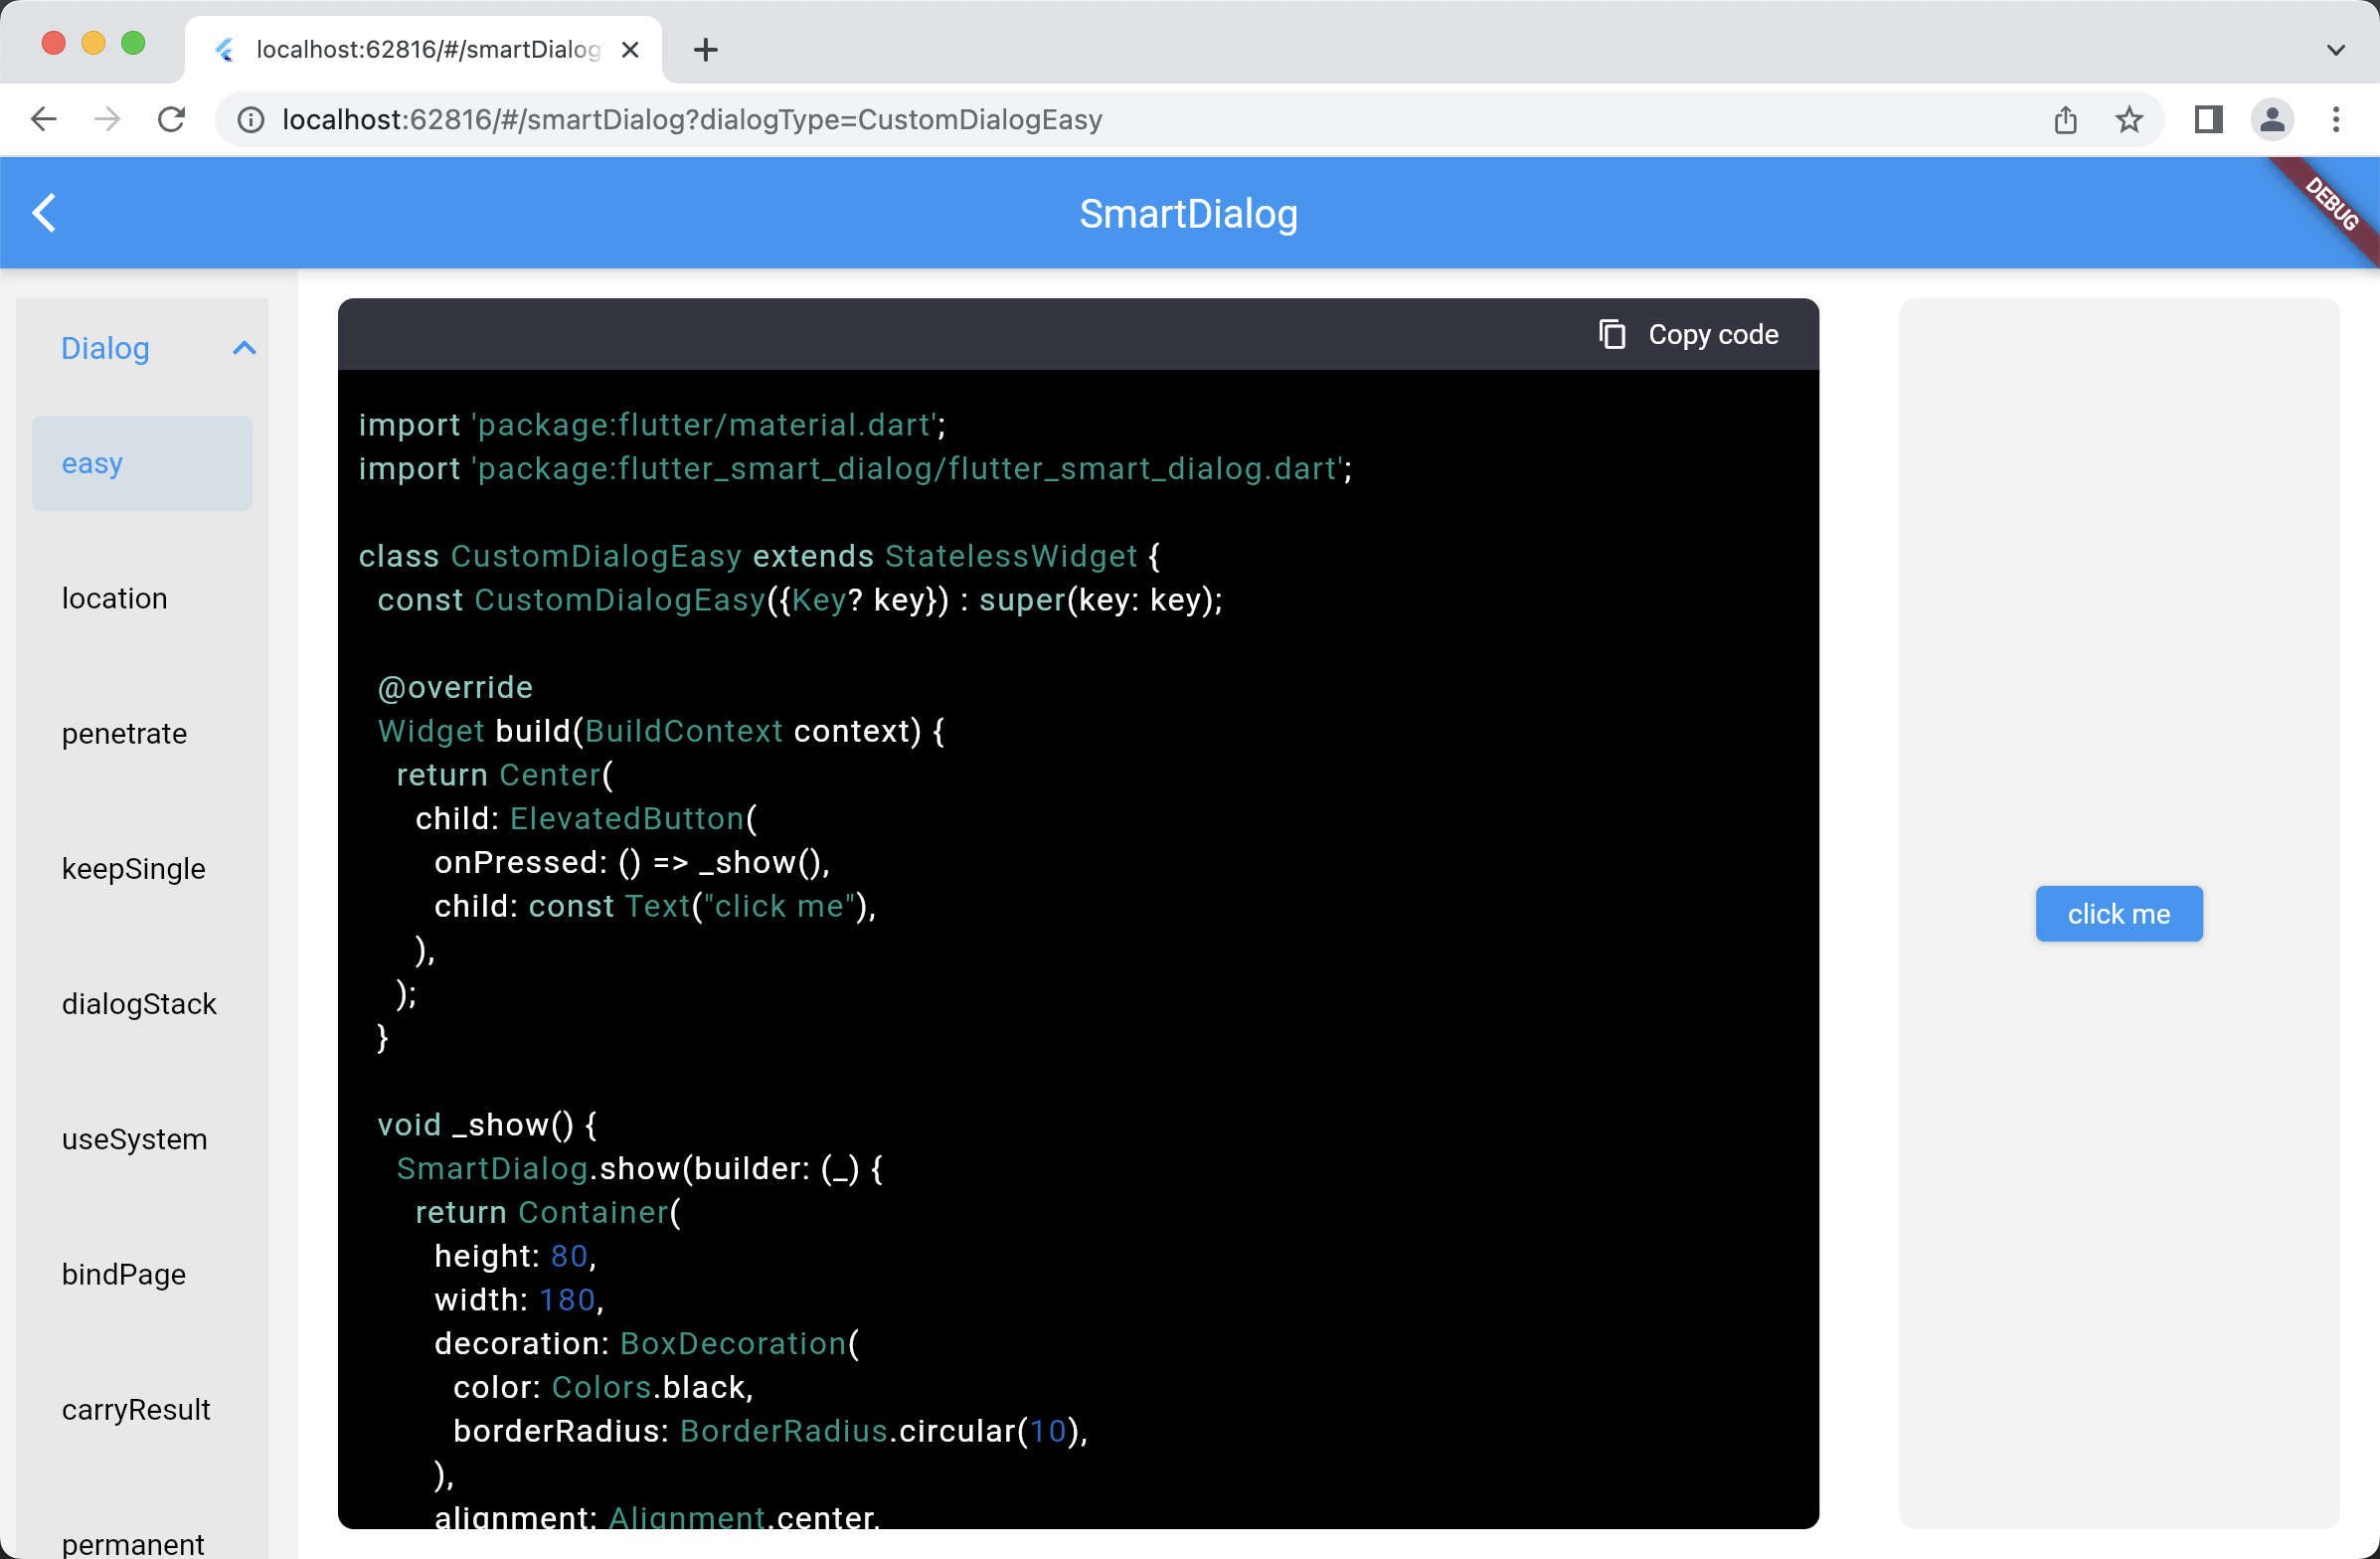The image size is (2380, 1559).
Task: Click the 'location' menu item in sidebar
Action: pos(115,597)
